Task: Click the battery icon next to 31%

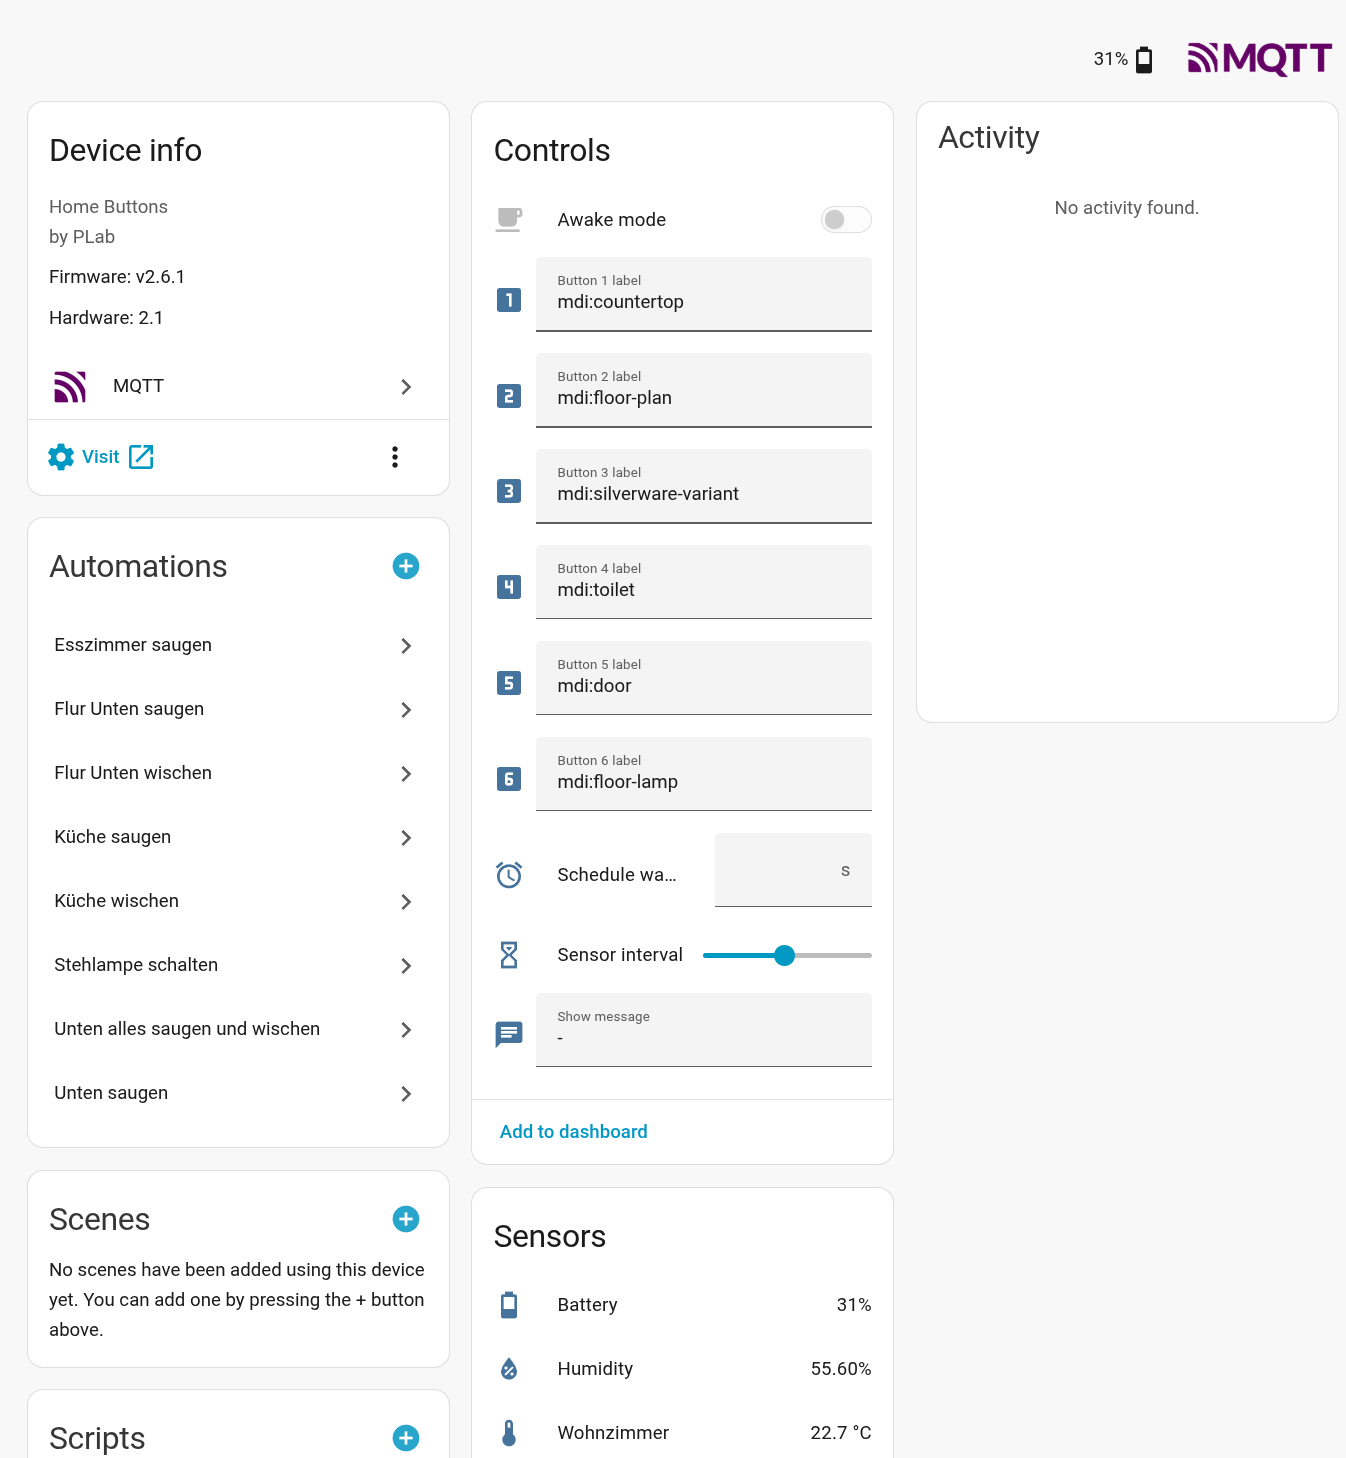Action: click(1144, 60)
